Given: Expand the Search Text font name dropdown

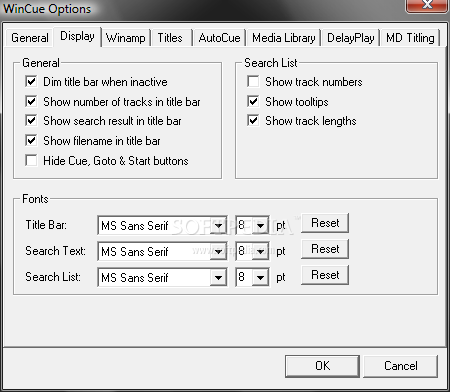Looking at the screenshot, I should [x=219, y=251].
